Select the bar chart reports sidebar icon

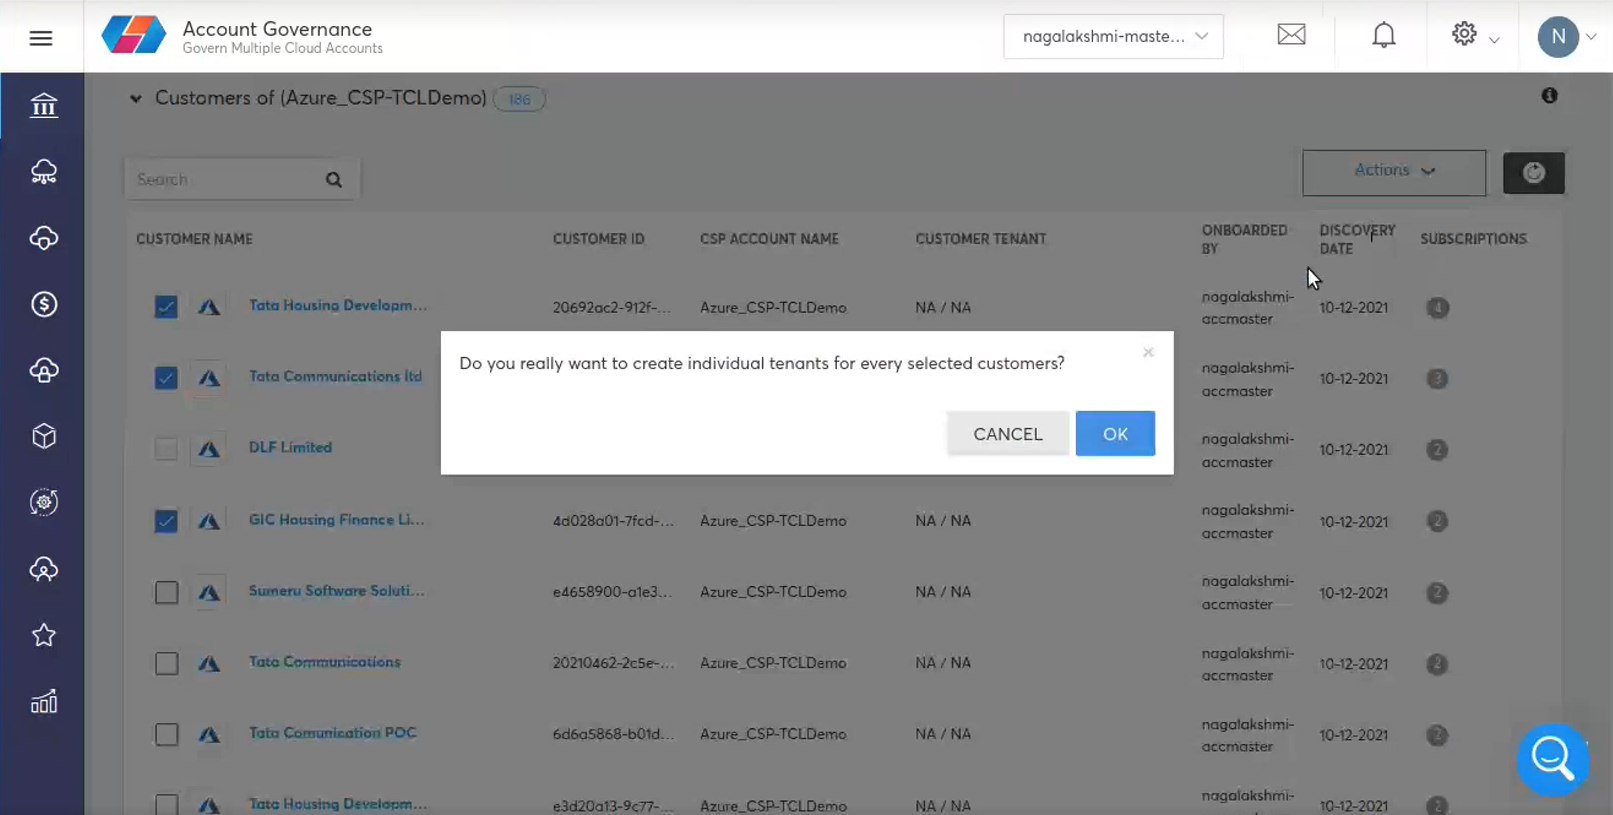43,702
